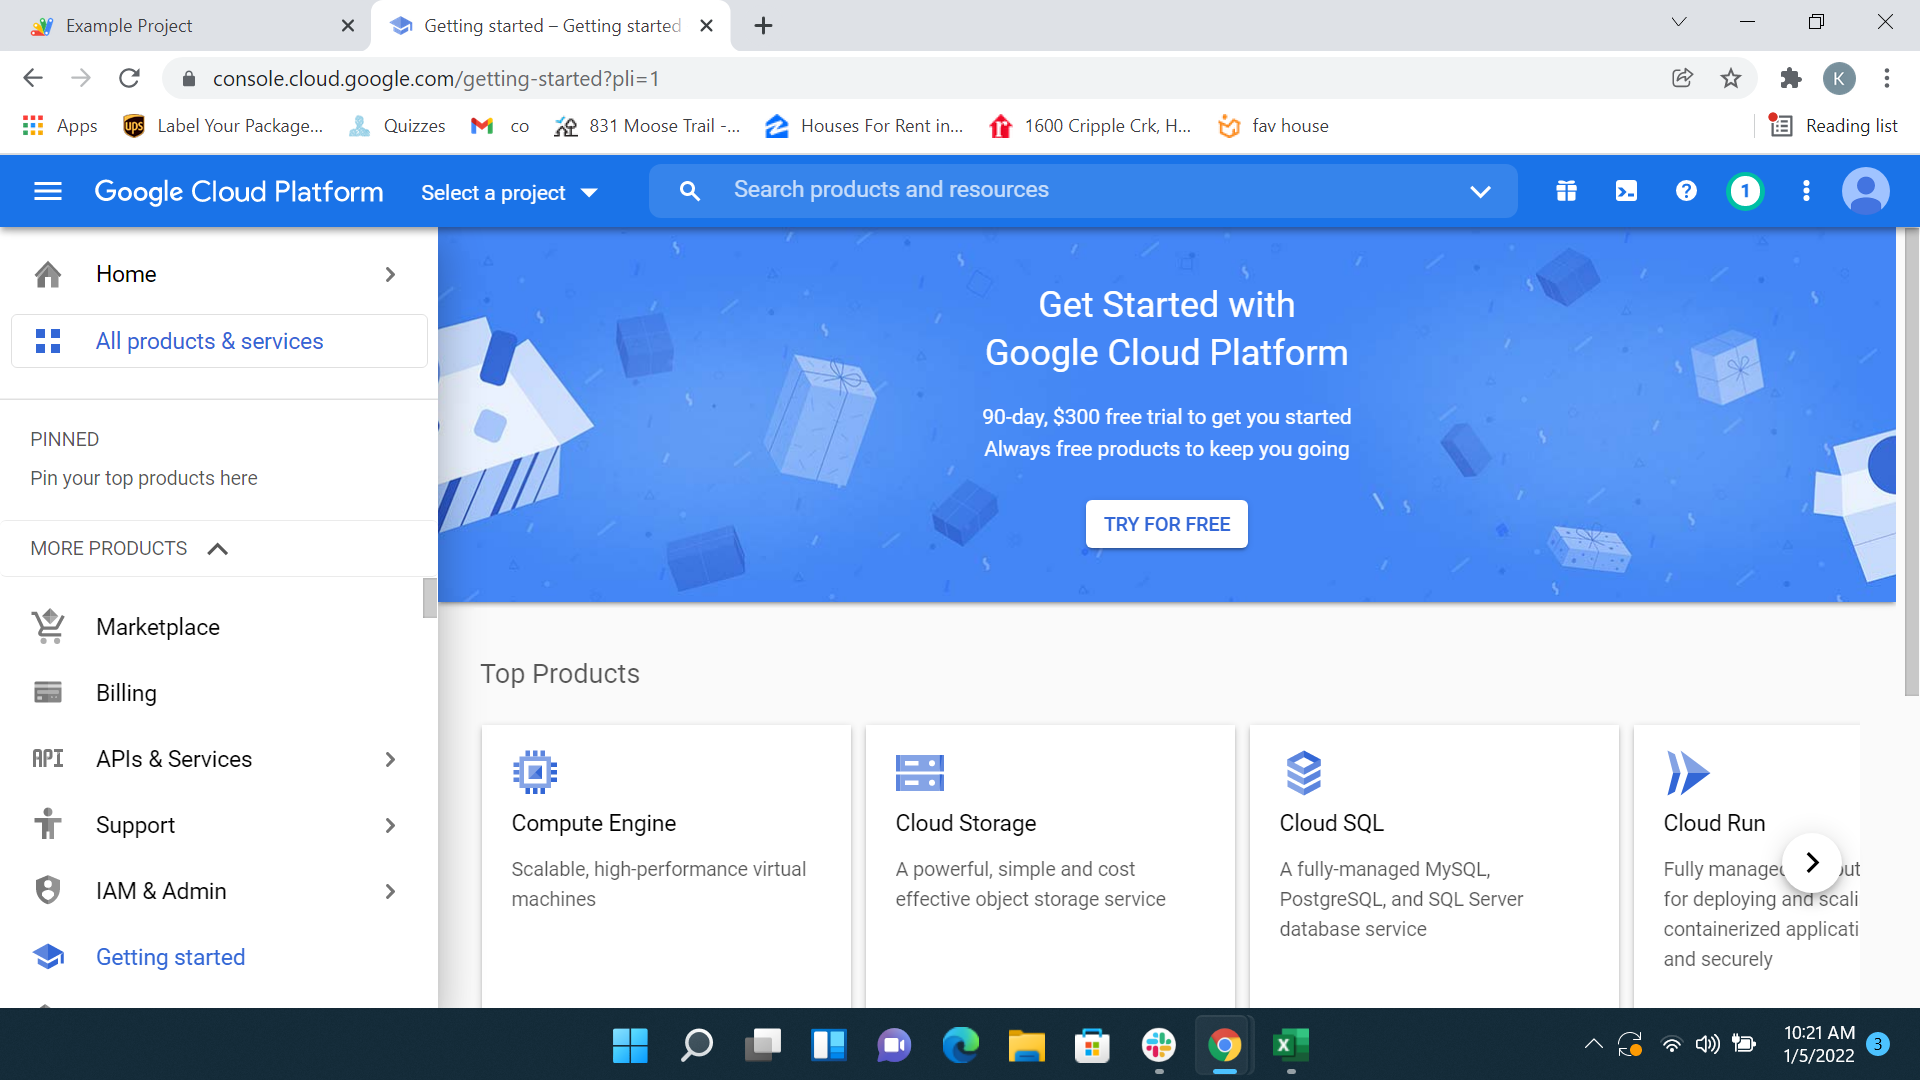Click the IAM & Admin shield icon
The image size is (1920, 1080).
pos(48,890)
